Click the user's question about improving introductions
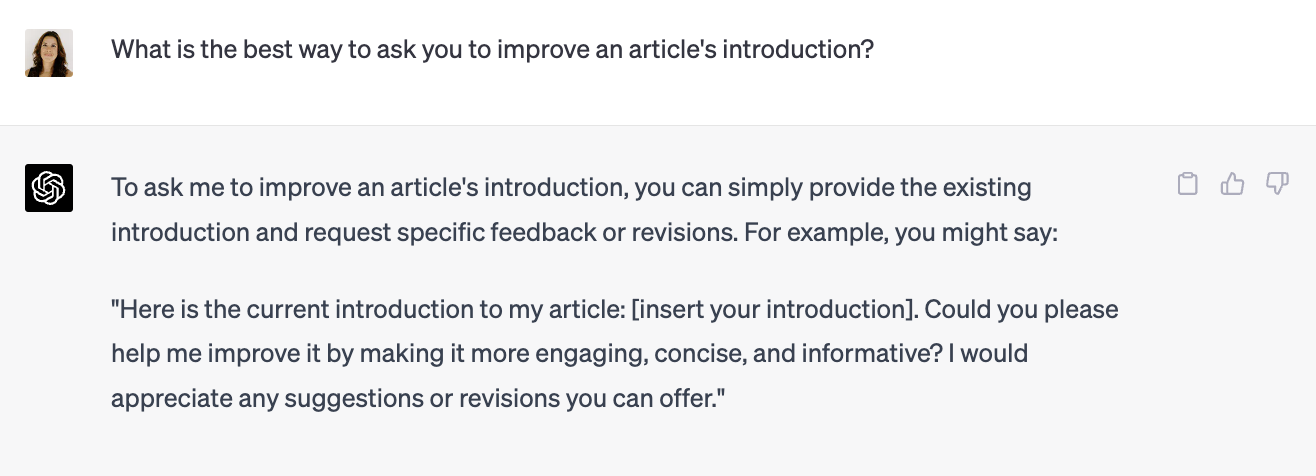 492,49
